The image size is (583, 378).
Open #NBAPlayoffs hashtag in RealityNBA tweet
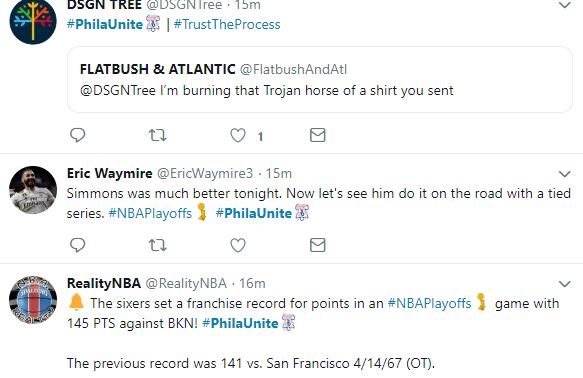pyautogui.click(x=429, y=303)
